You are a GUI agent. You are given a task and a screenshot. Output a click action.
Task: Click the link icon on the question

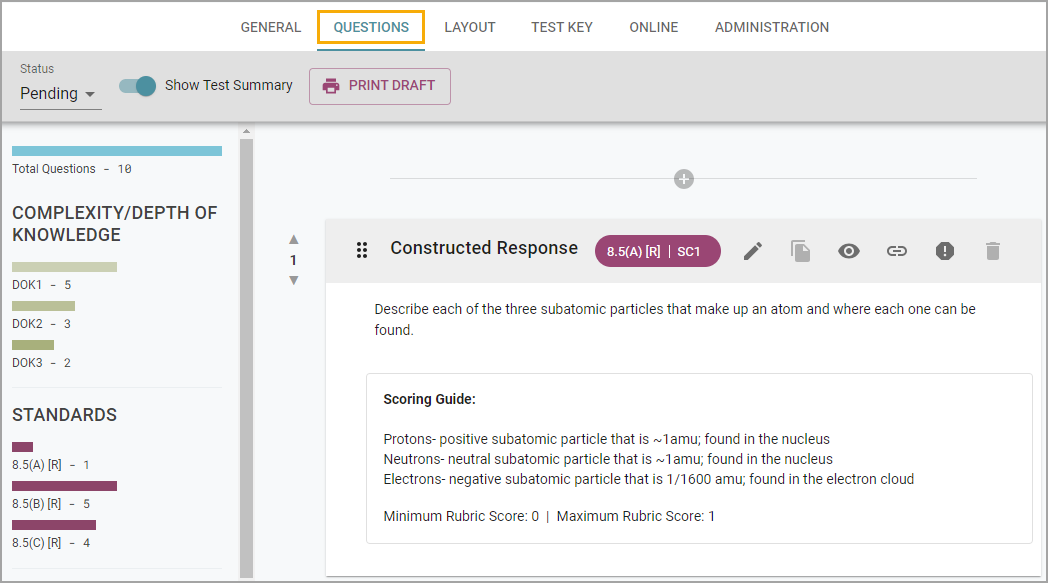[x=897, y=251]
